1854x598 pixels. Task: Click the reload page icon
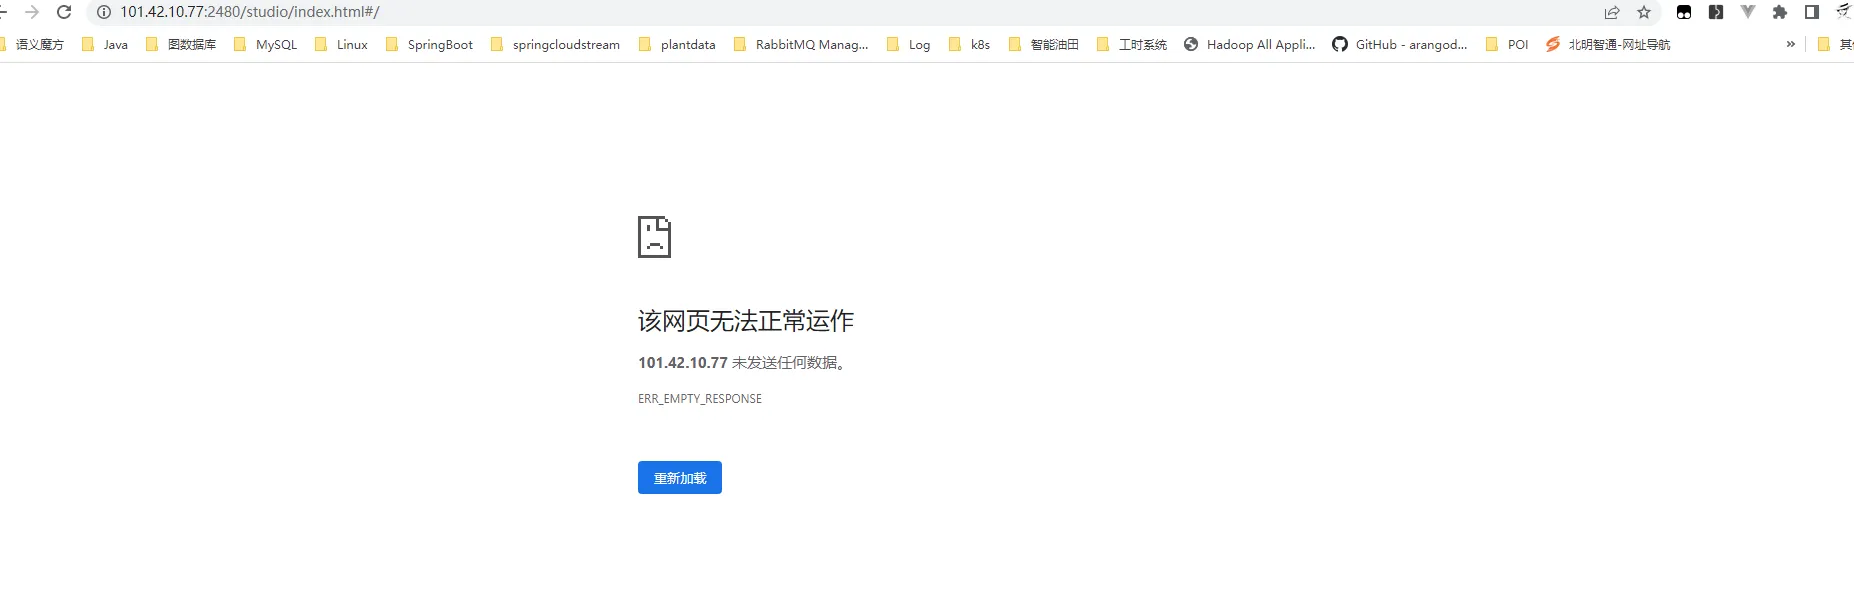(64, 12)
